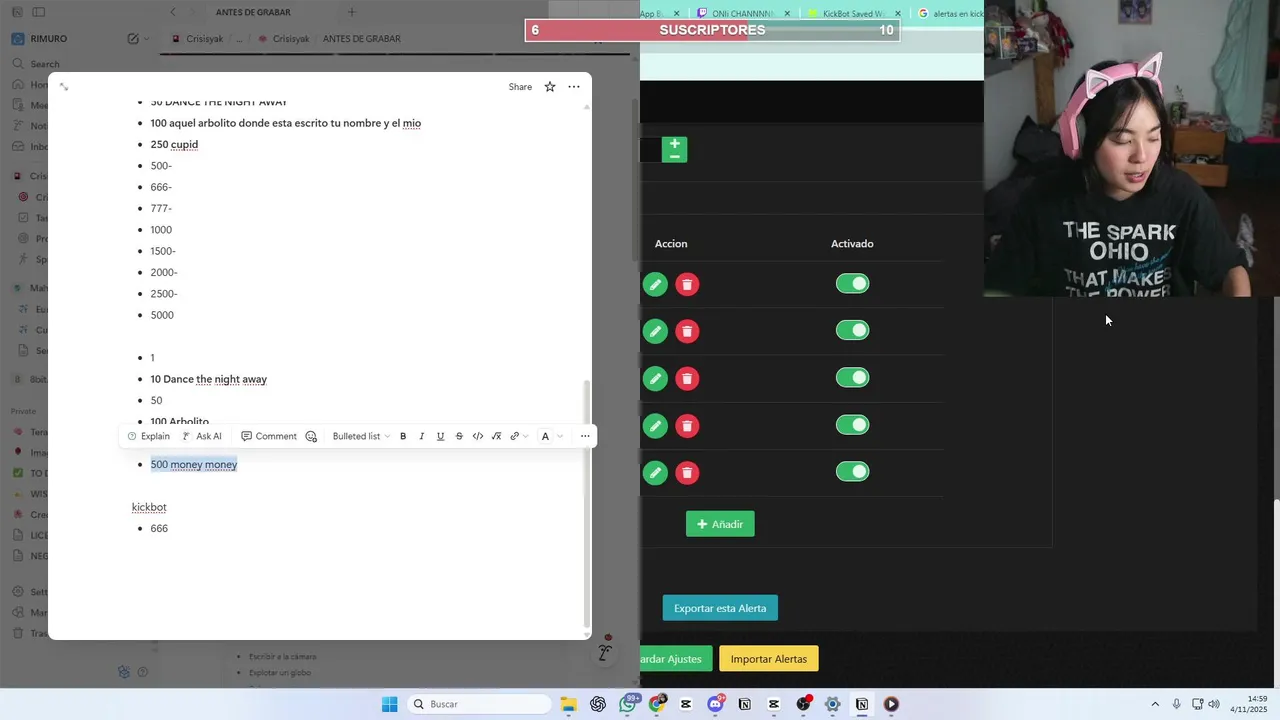Image resolution: width=1280 pixels, height=720 pixels.
Task: Open the page in full view
Action: (x=64, y=87)
